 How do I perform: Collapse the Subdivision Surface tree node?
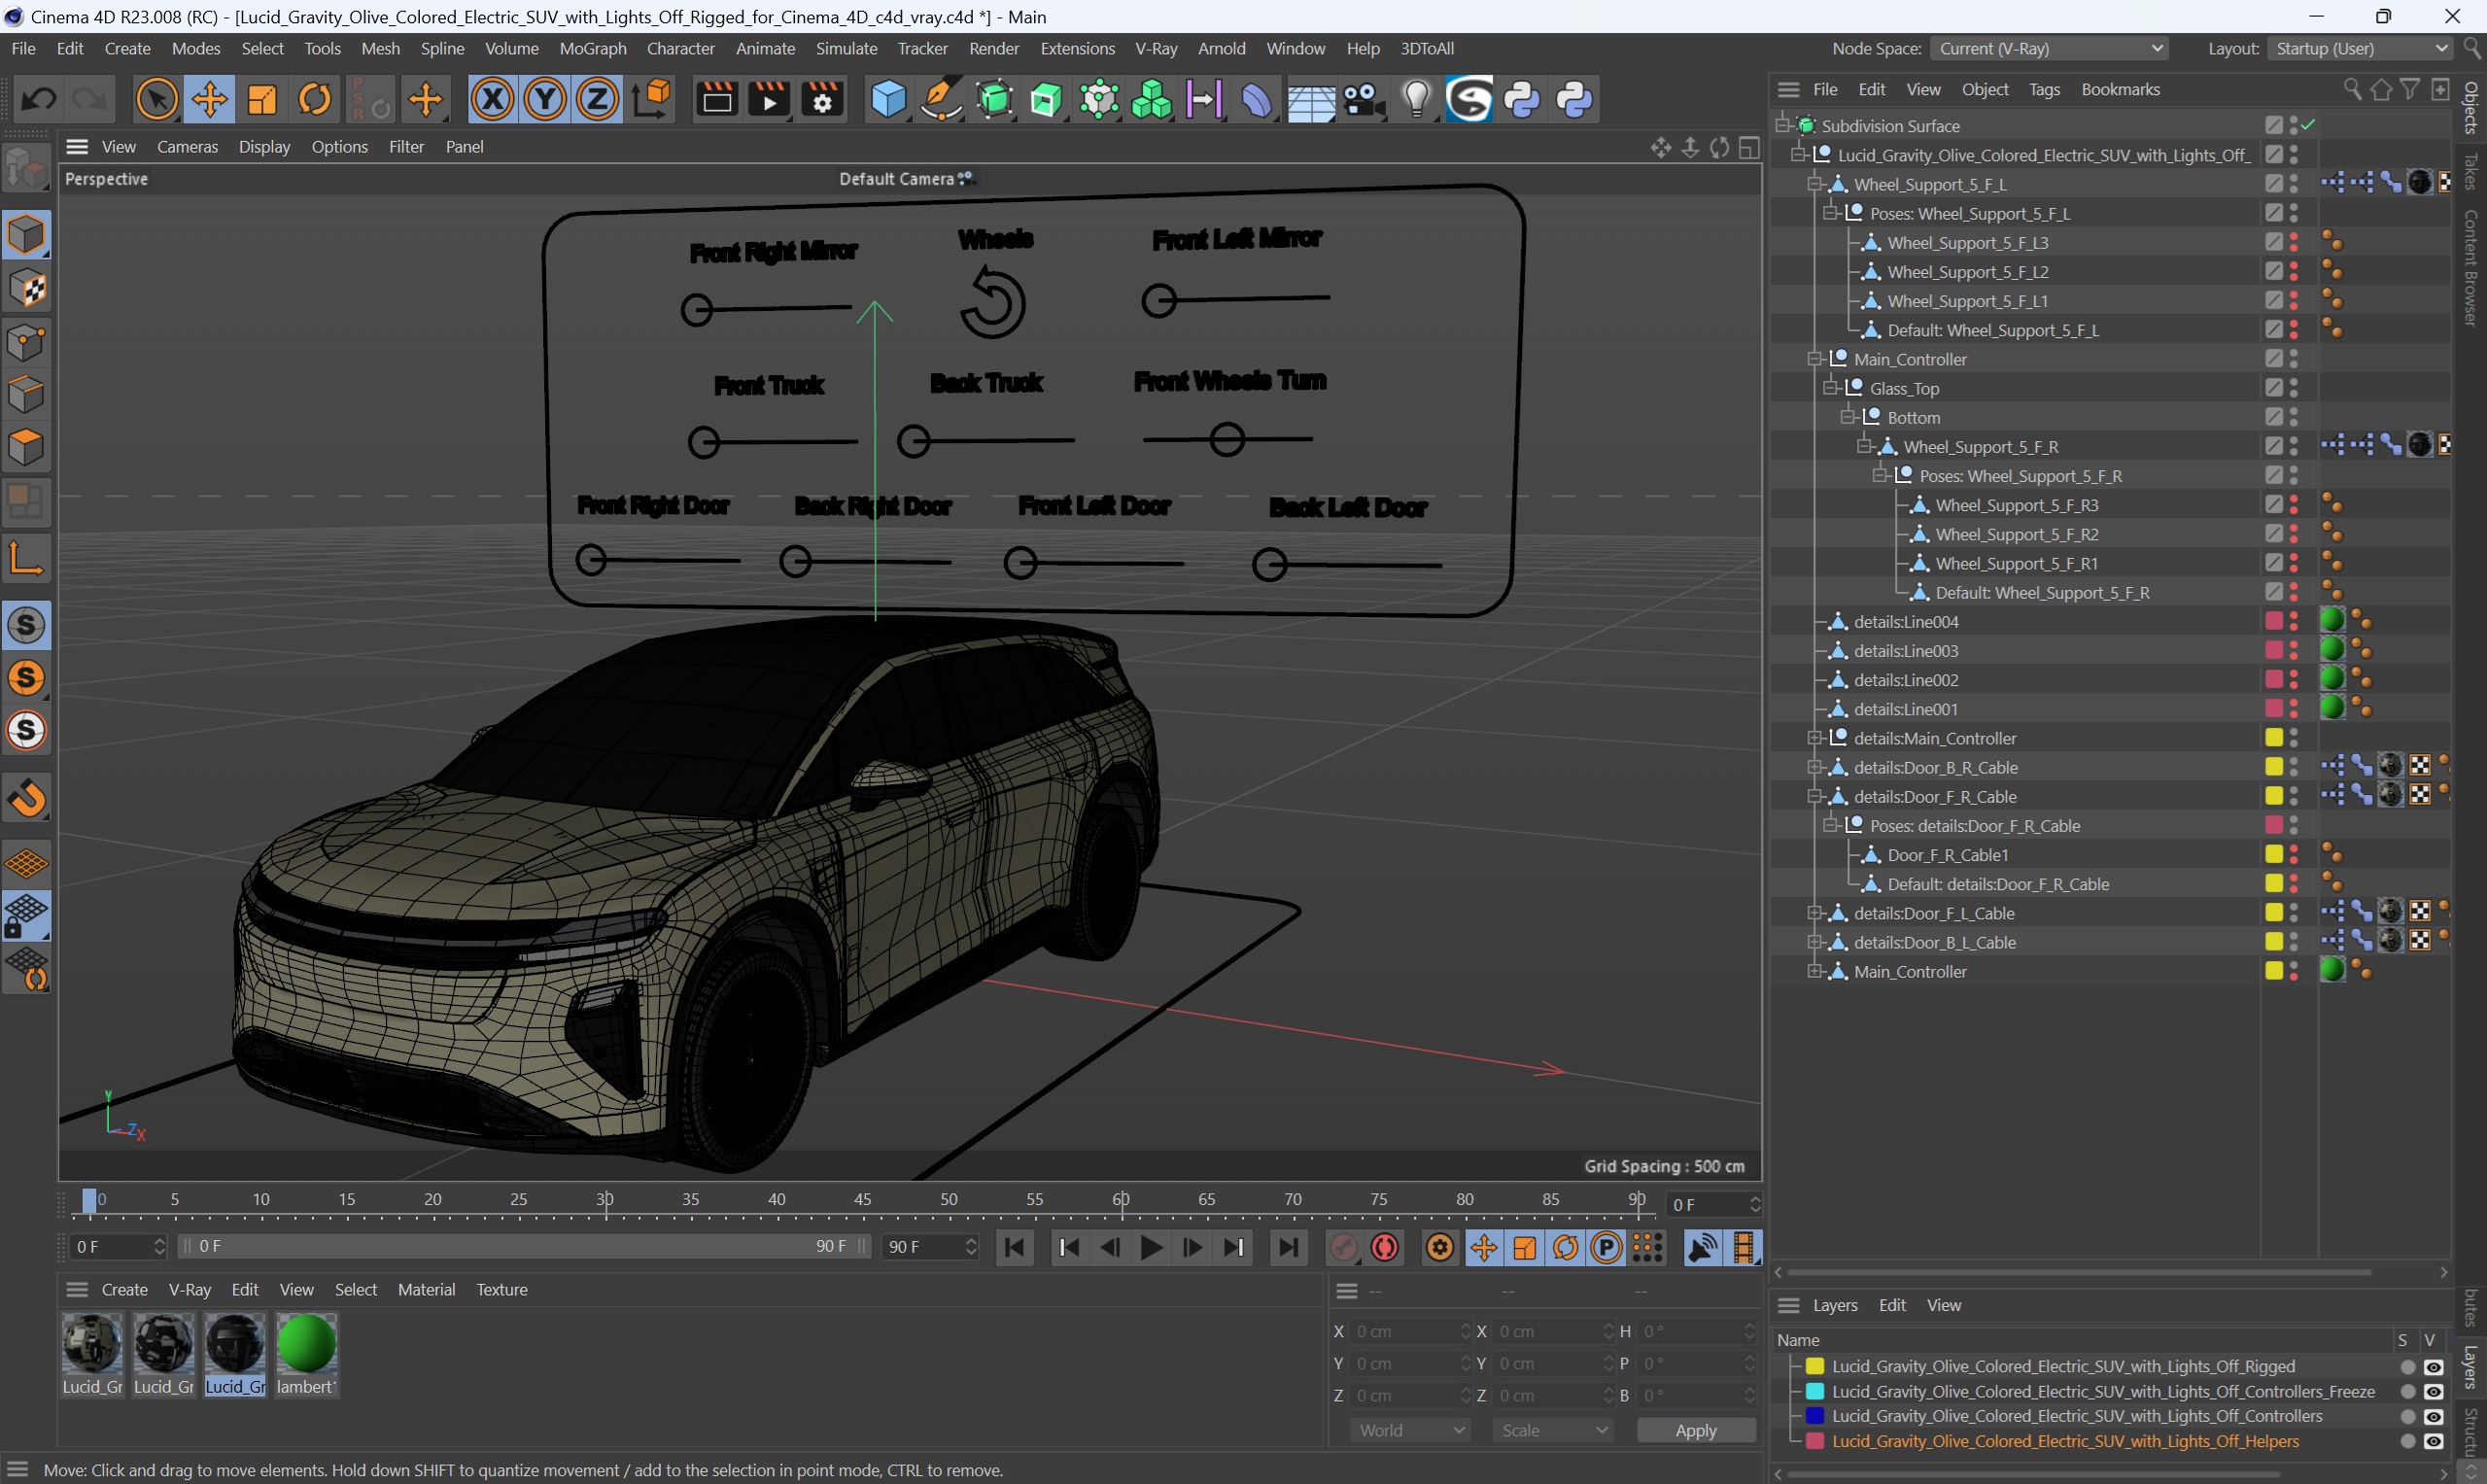click(1783, 125)
